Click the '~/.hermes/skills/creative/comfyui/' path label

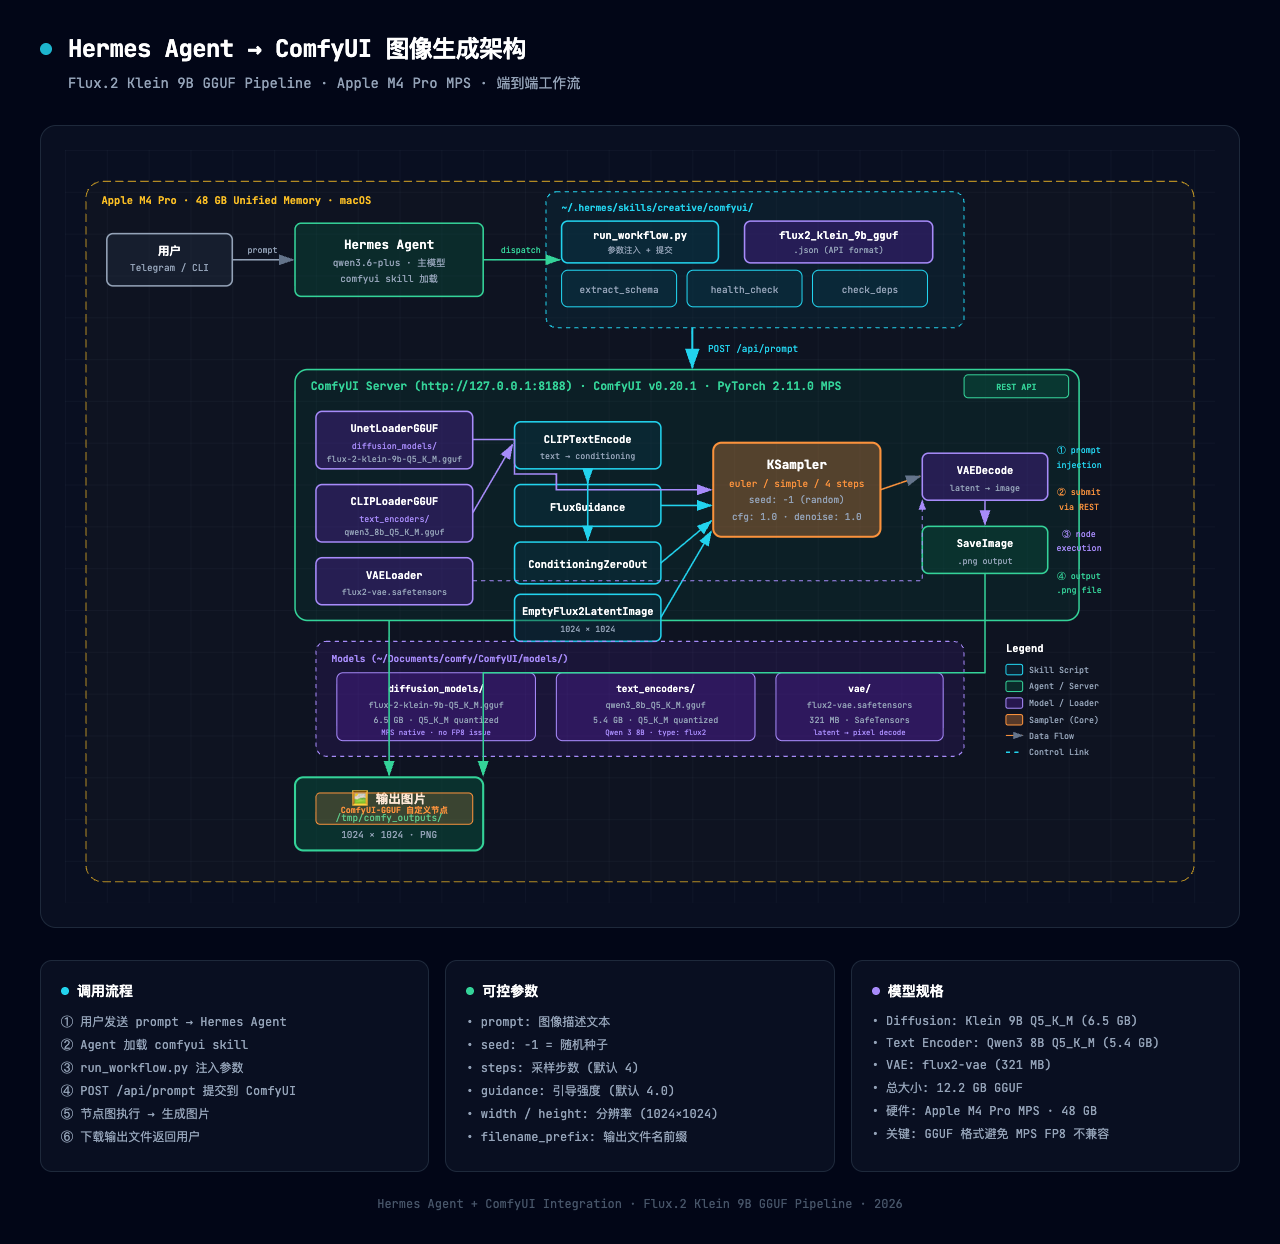(657, 208)
